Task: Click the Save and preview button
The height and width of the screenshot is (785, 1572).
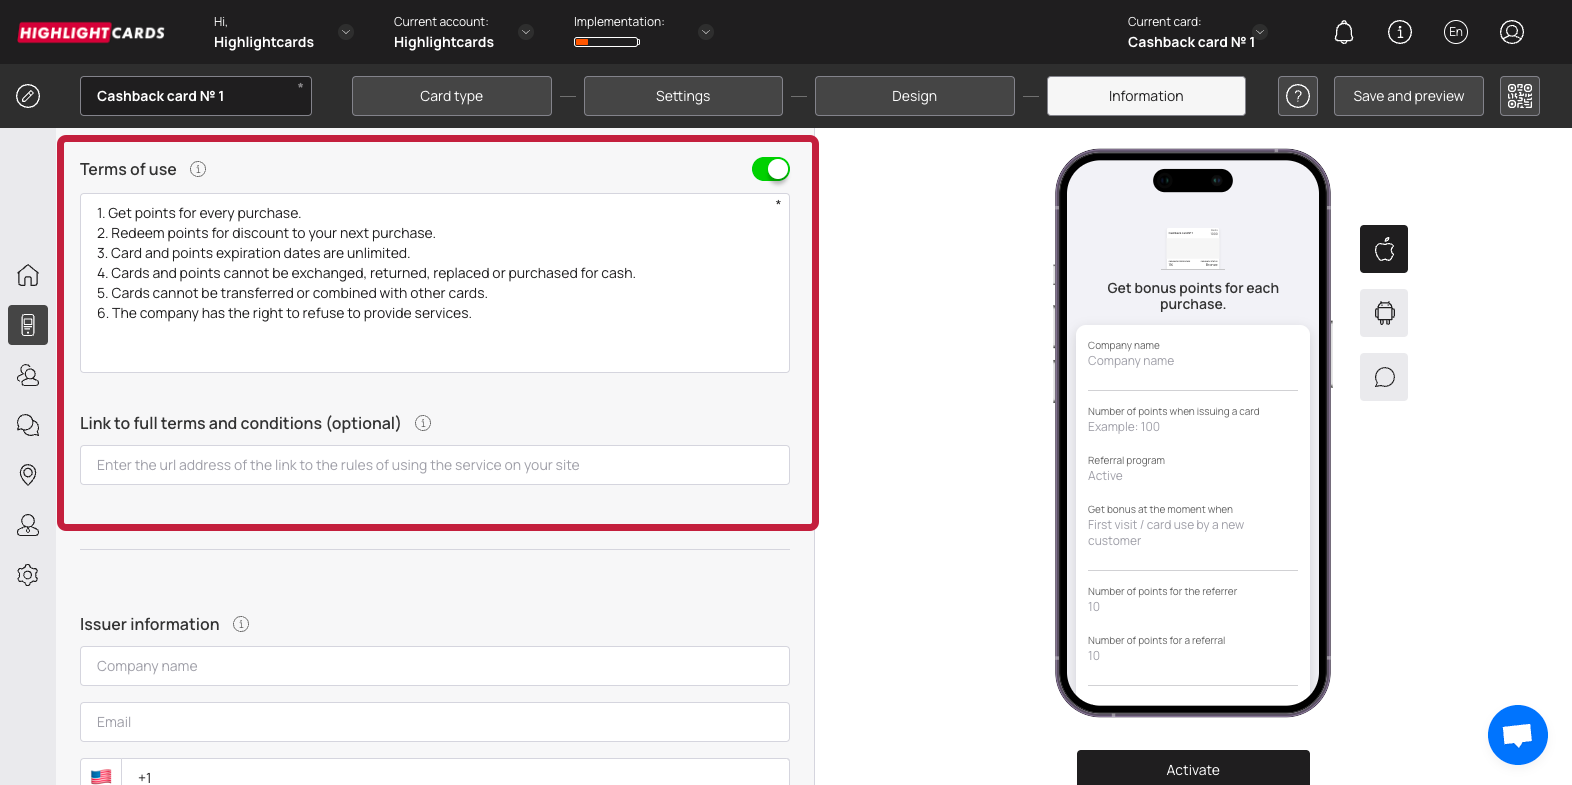Action: click(x=1408, y=96)
